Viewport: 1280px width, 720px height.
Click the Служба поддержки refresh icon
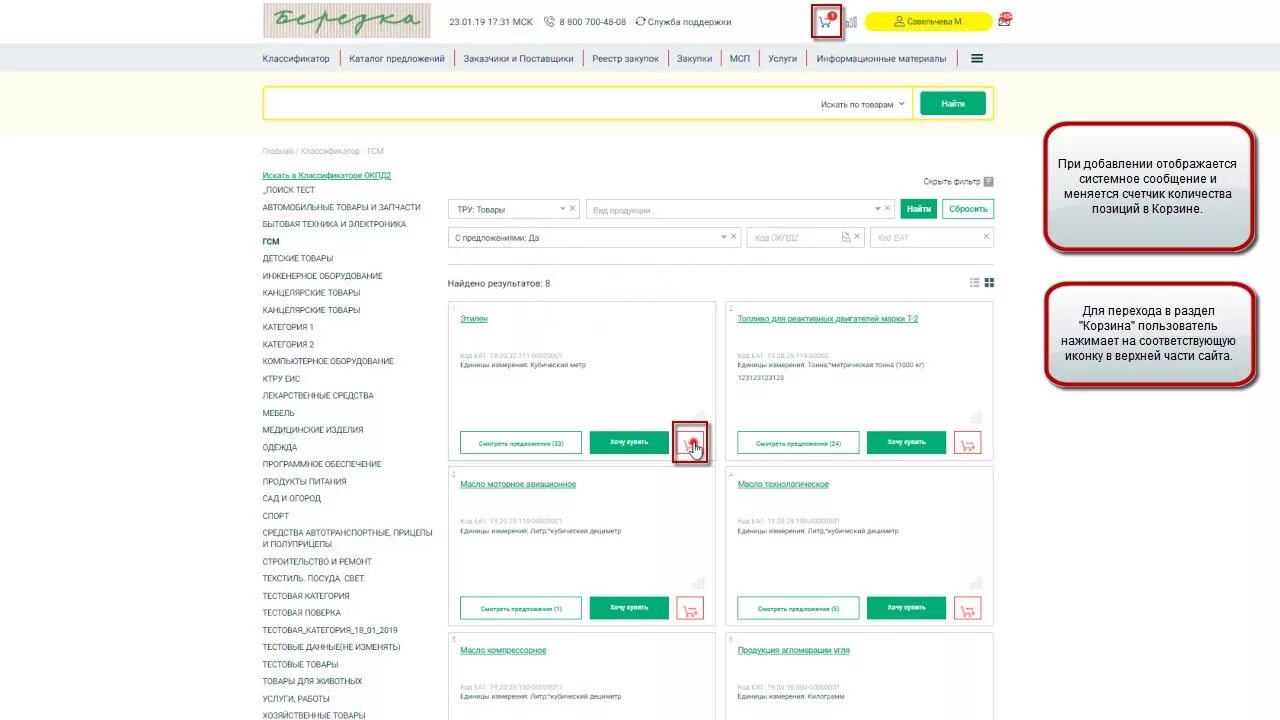(640, 21)
